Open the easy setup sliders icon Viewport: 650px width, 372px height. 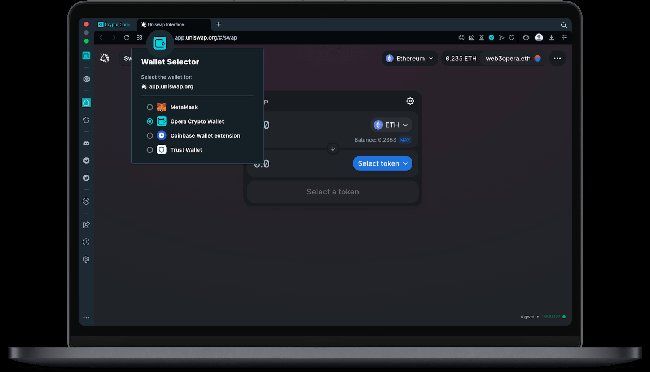pos(564,38)
